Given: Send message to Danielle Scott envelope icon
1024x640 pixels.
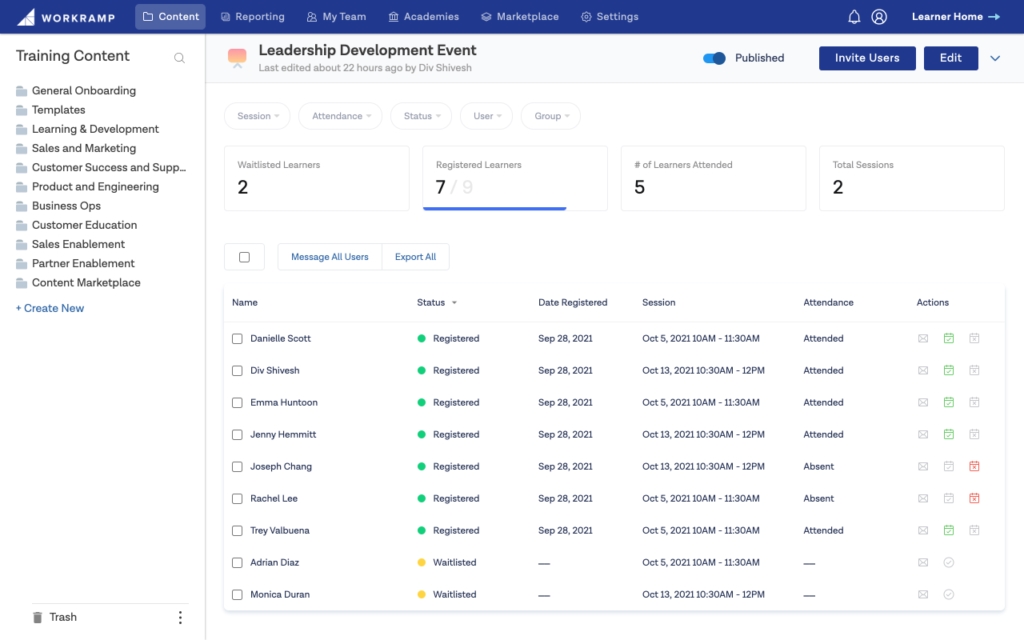Looking at the screenshot, I should (923, 338).
